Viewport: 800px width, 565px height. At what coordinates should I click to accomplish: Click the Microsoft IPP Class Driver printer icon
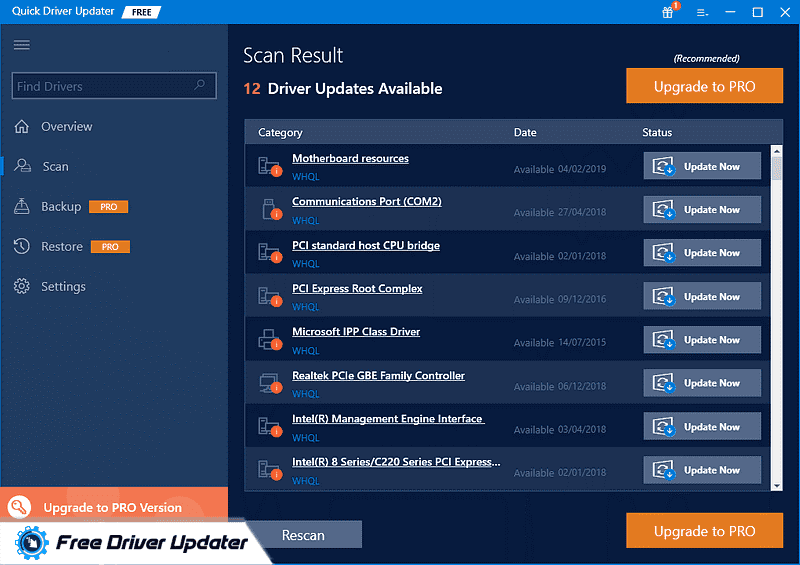269,339
